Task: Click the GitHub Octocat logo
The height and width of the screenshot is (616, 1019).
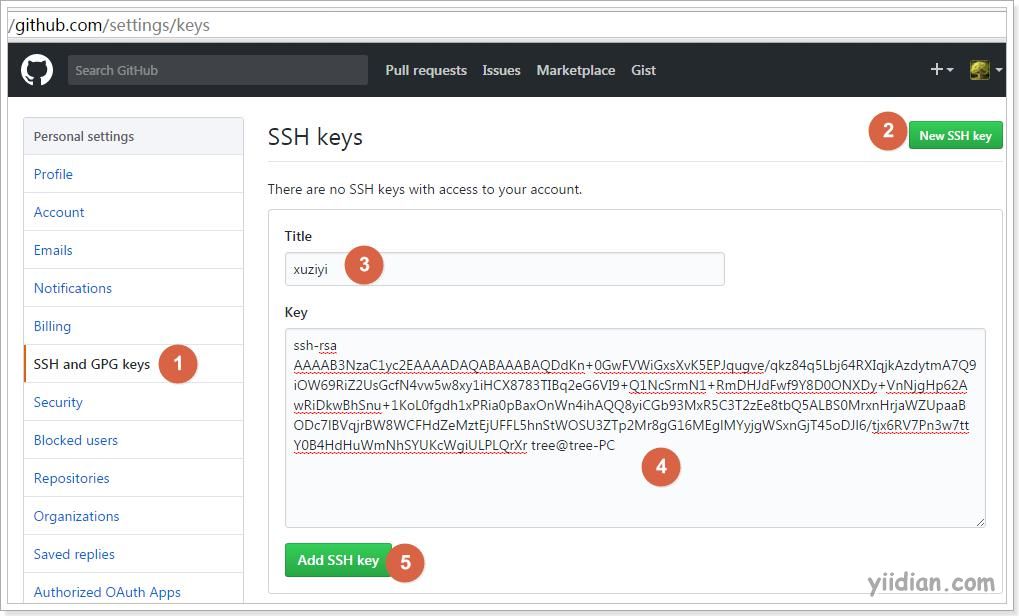Action: tap(36, 70)
